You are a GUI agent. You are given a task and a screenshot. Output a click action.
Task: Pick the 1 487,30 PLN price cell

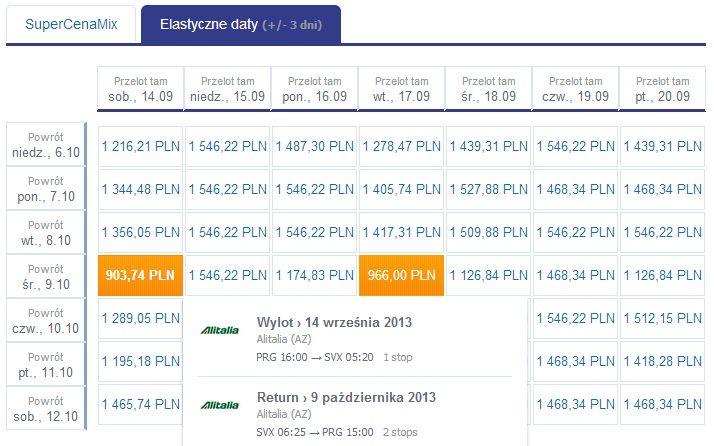click(314, 146)
